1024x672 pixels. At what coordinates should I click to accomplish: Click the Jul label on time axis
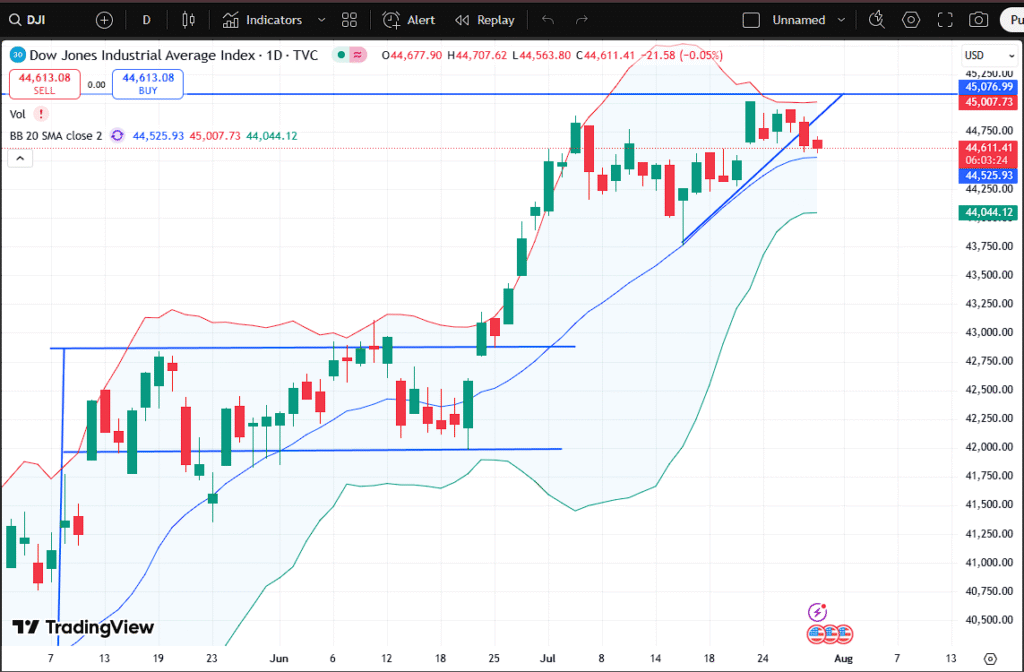(547, 658)
